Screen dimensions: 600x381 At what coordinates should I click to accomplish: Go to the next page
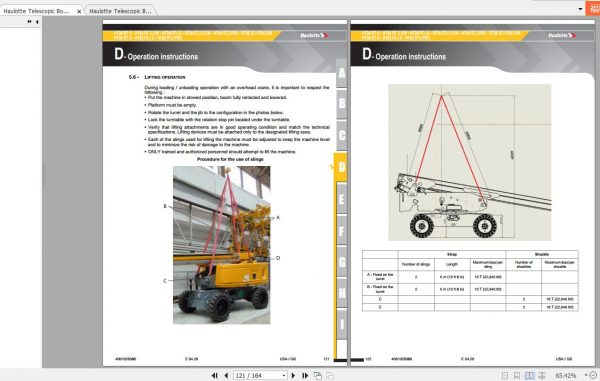(293, 376)
